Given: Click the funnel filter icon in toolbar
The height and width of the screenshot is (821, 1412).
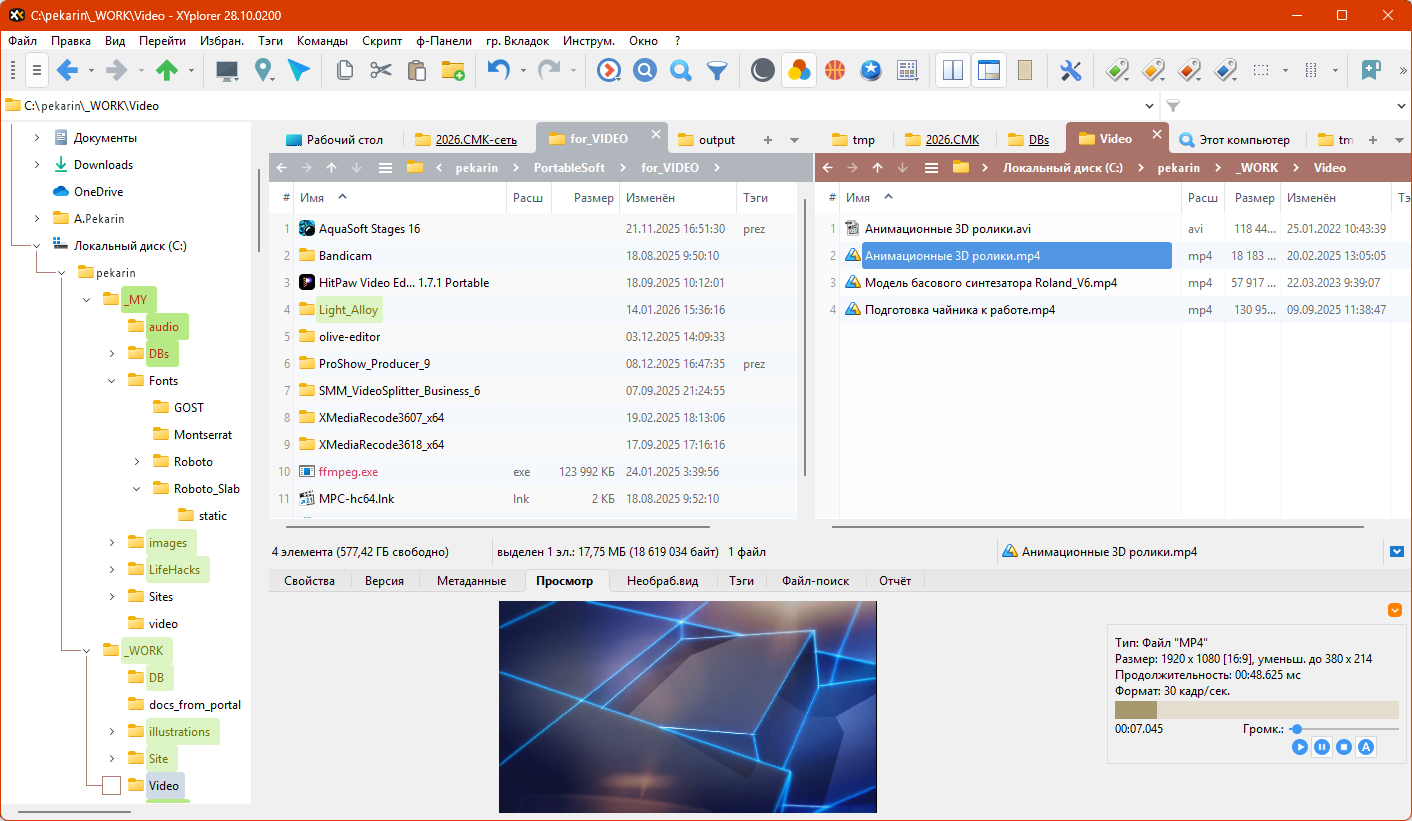Looking at the screenshot, I should [x=717, y=70].
